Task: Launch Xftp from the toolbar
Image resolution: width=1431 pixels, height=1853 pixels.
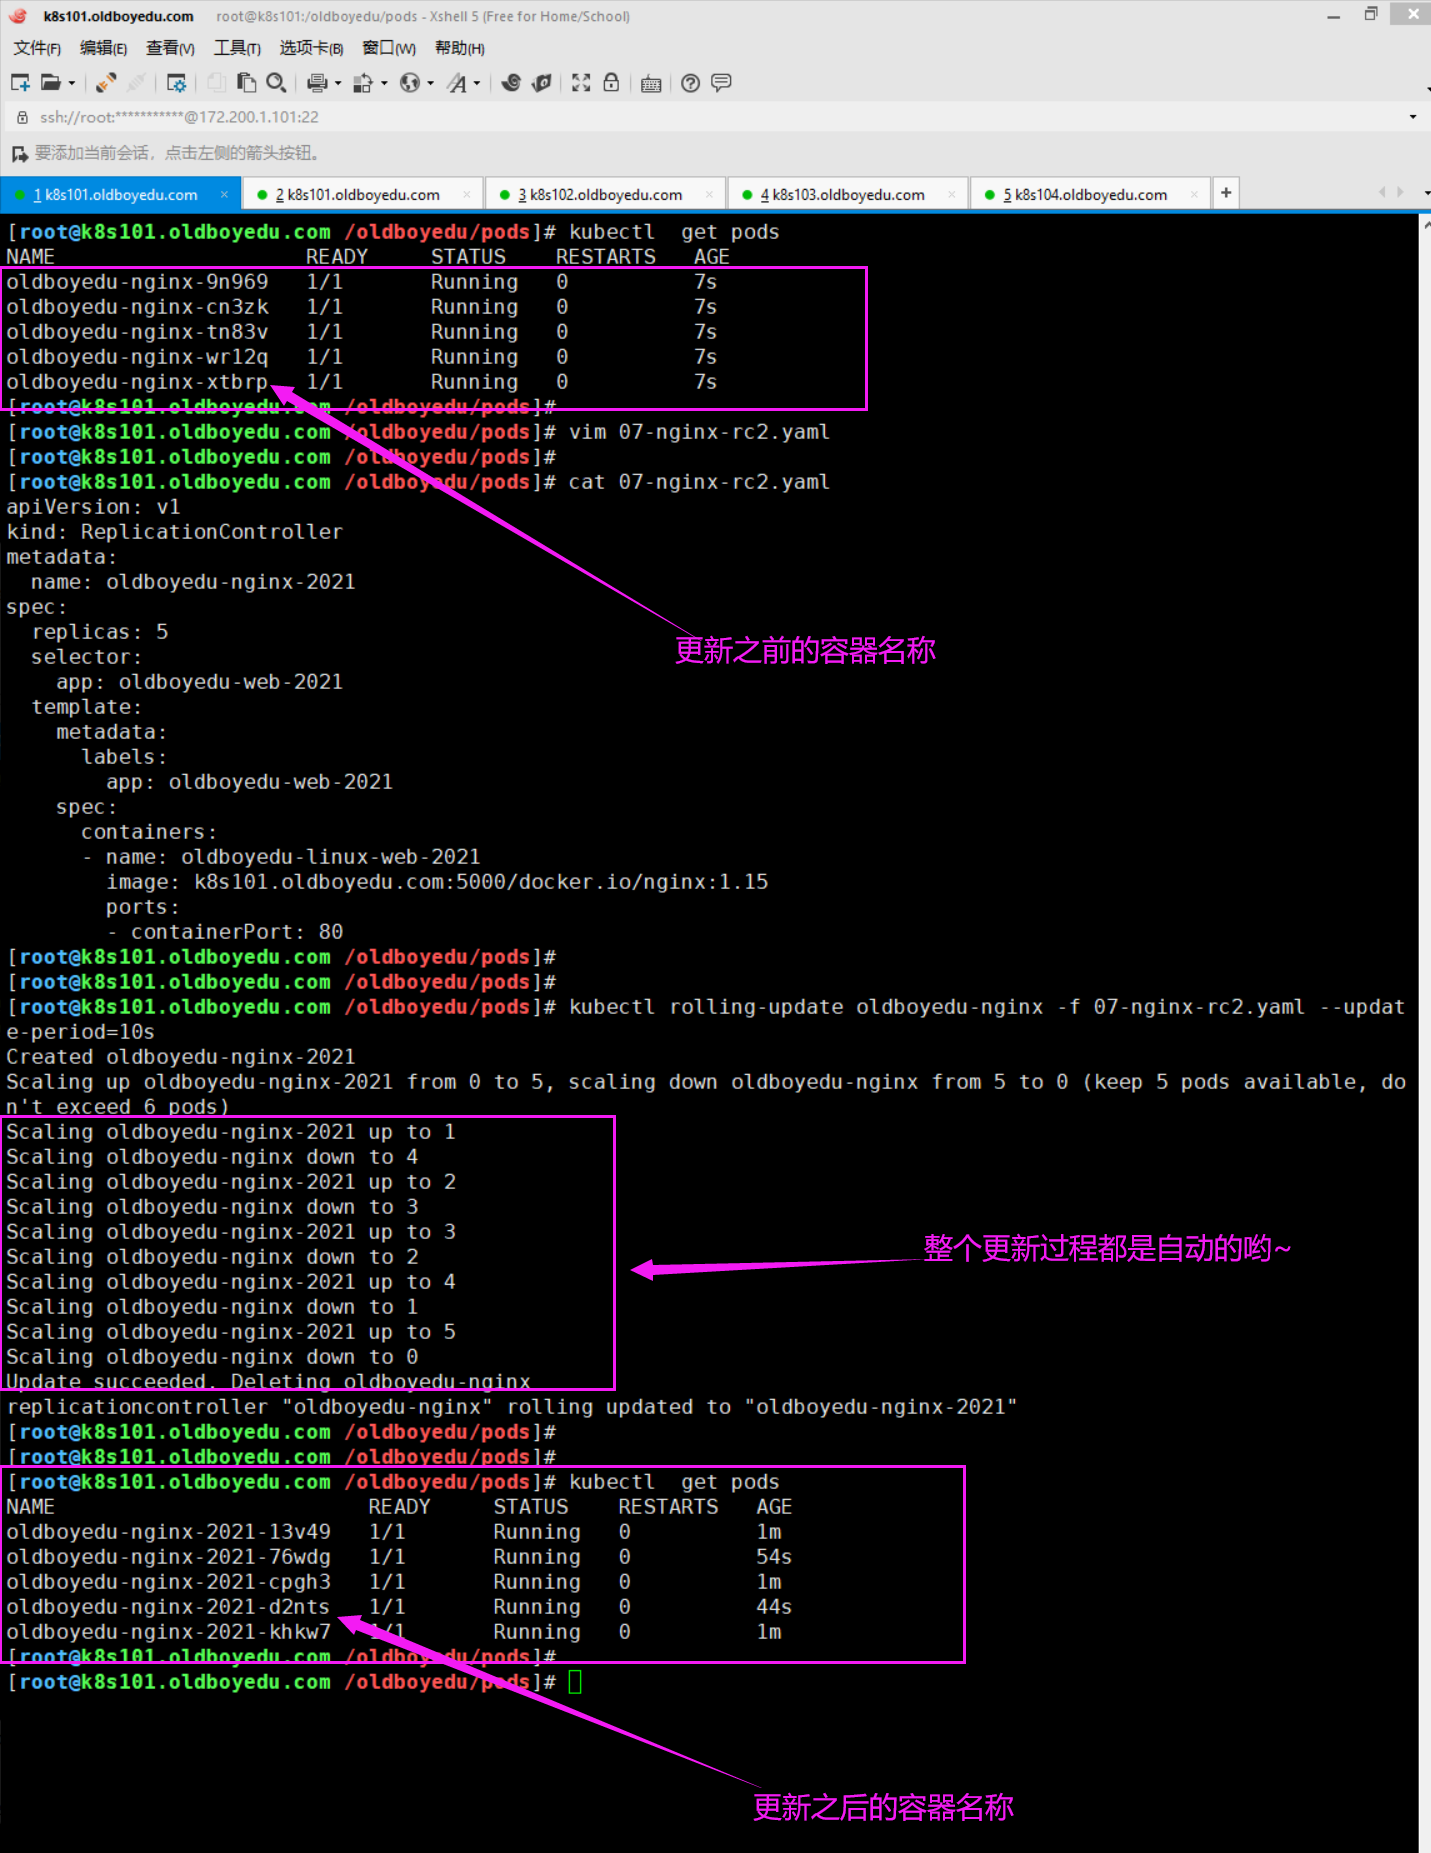Action: point(542,83)
